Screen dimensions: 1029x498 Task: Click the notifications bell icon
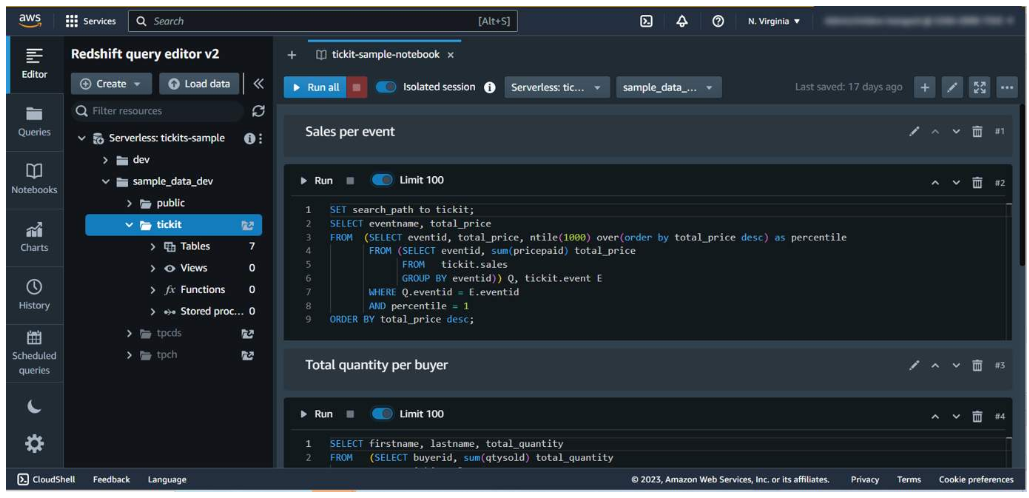(682, 21)
